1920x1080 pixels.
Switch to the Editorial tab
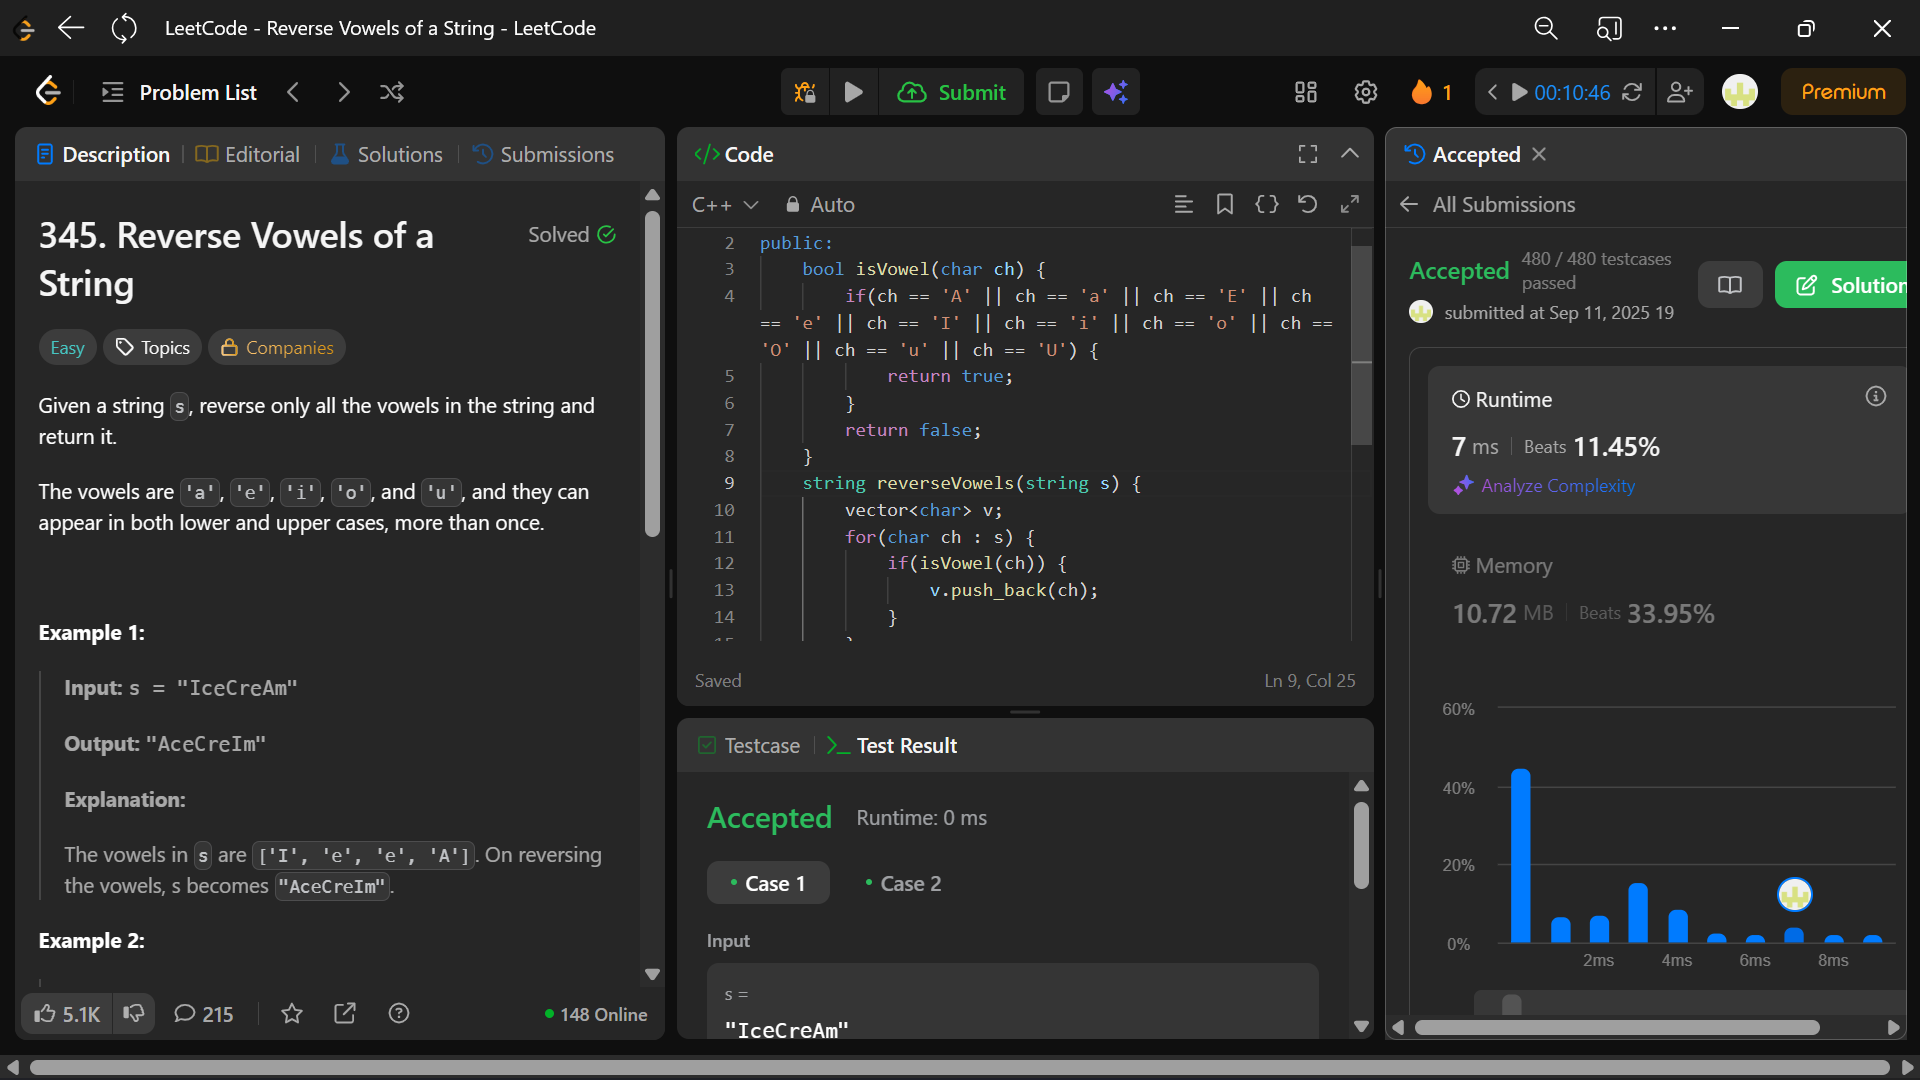(248, 154)
